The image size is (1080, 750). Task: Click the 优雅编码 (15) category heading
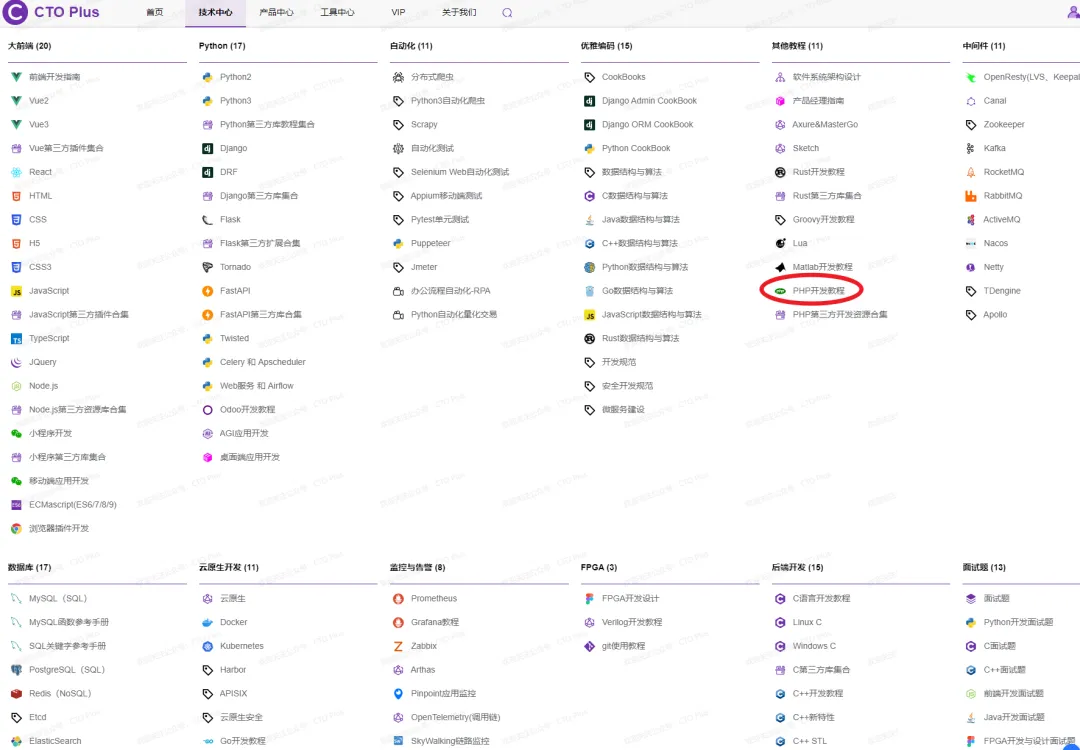[x=606, y=46]
